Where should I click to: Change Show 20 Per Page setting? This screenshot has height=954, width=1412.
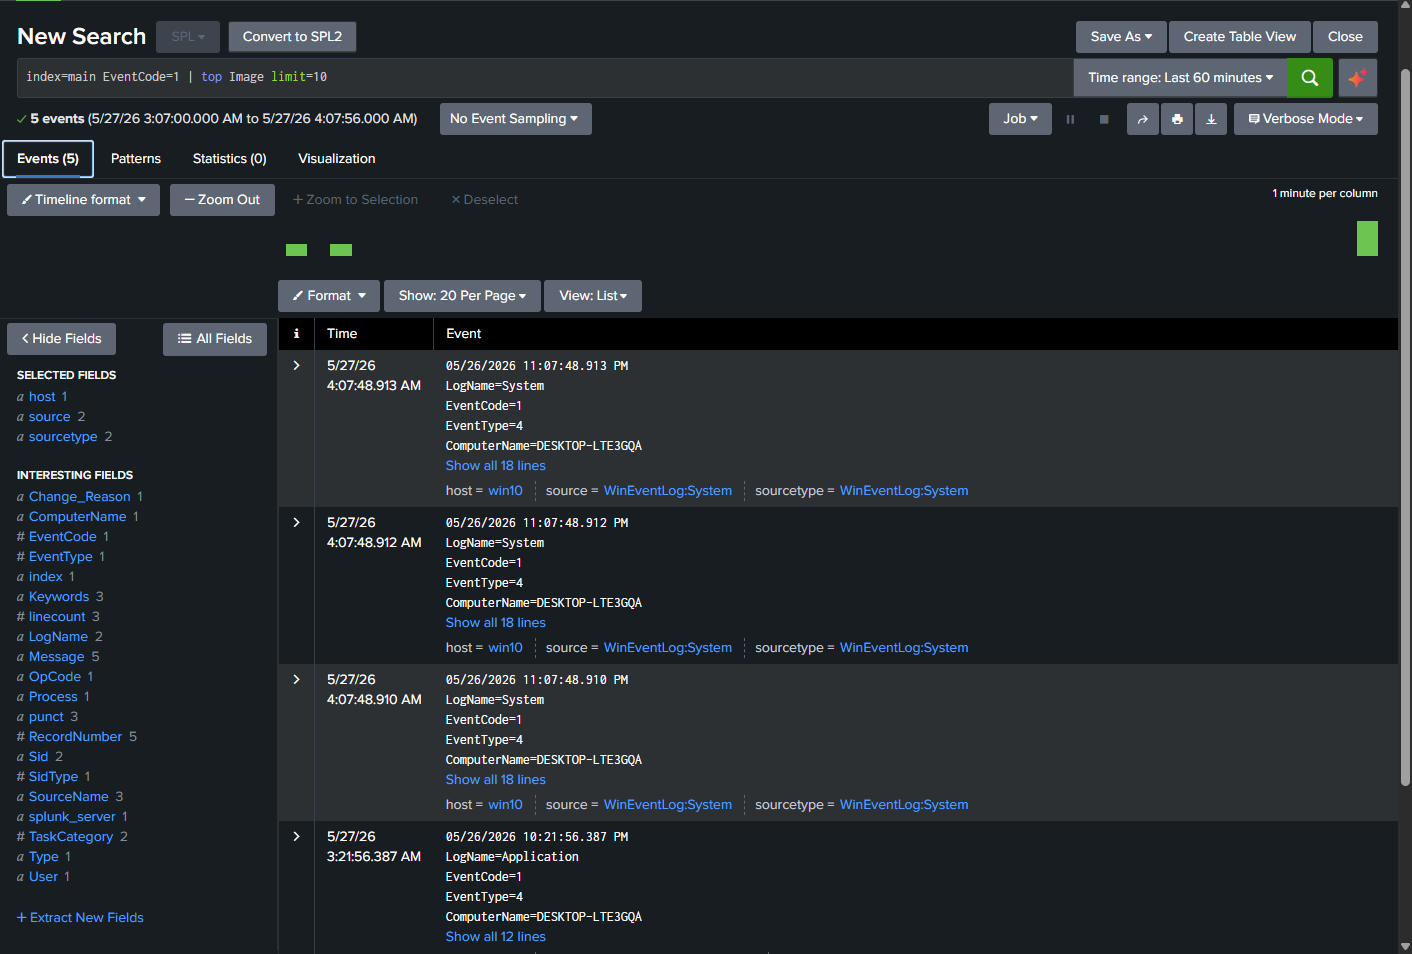coord(462,296)
